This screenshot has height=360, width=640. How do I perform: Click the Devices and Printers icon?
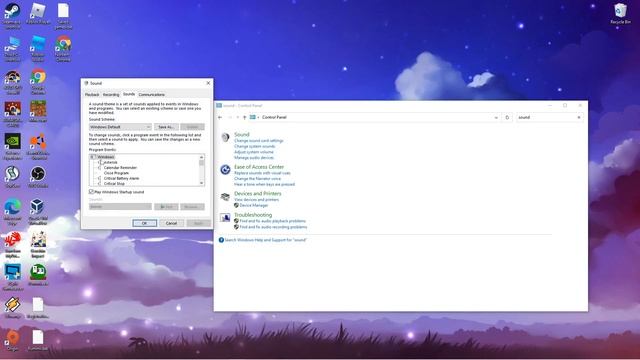225,197
